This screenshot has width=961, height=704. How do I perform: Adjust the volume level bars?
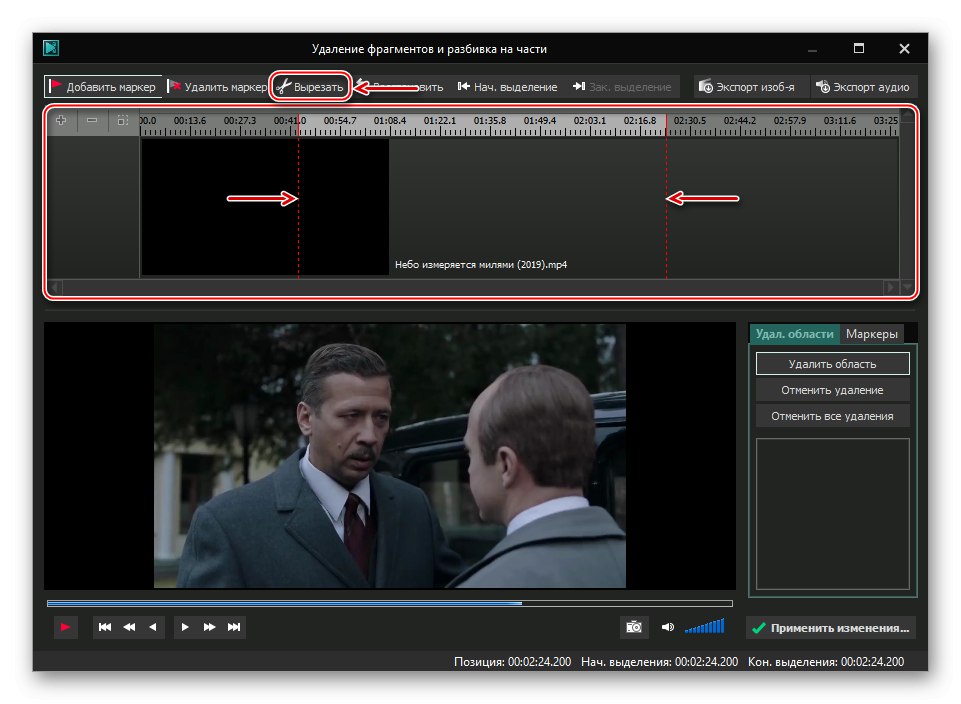click(703, 626)
